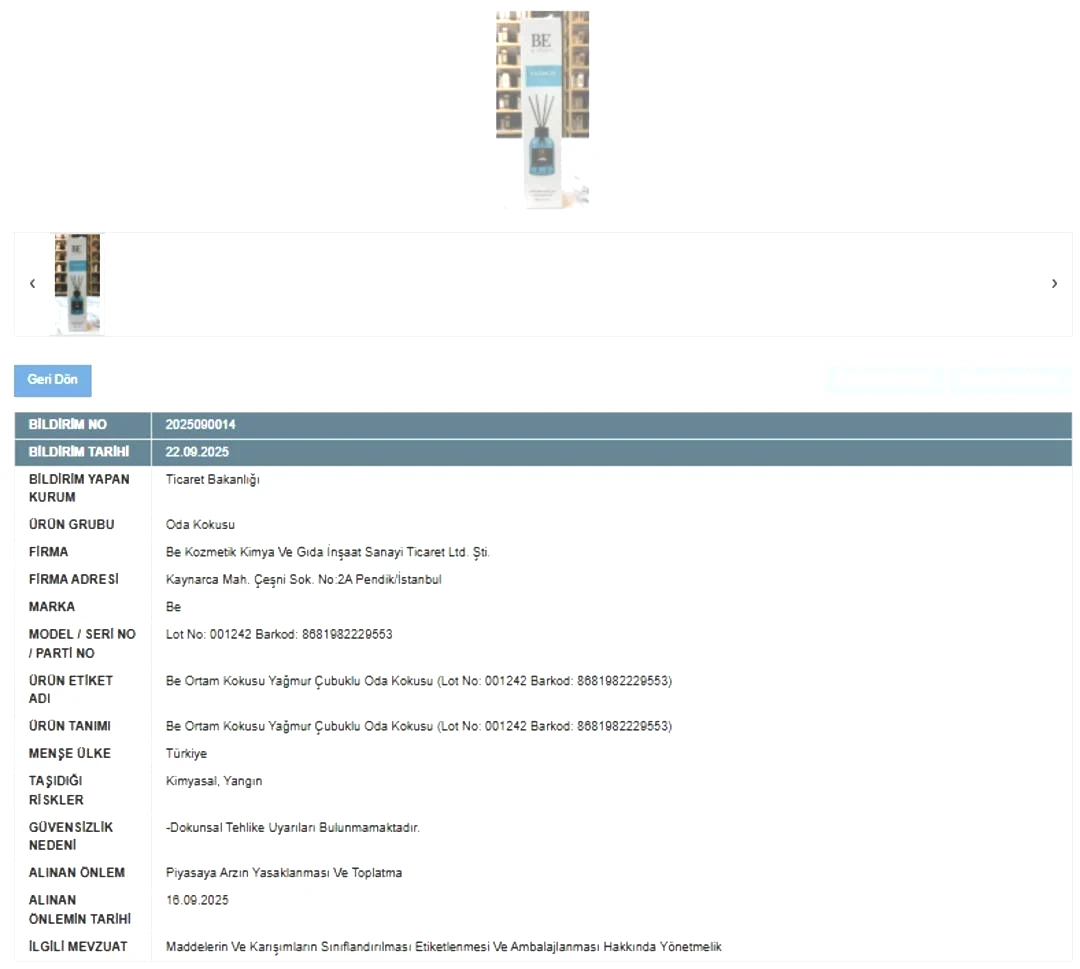Click the BİLDİRİM TARİHİ label

tap(79, 452)
